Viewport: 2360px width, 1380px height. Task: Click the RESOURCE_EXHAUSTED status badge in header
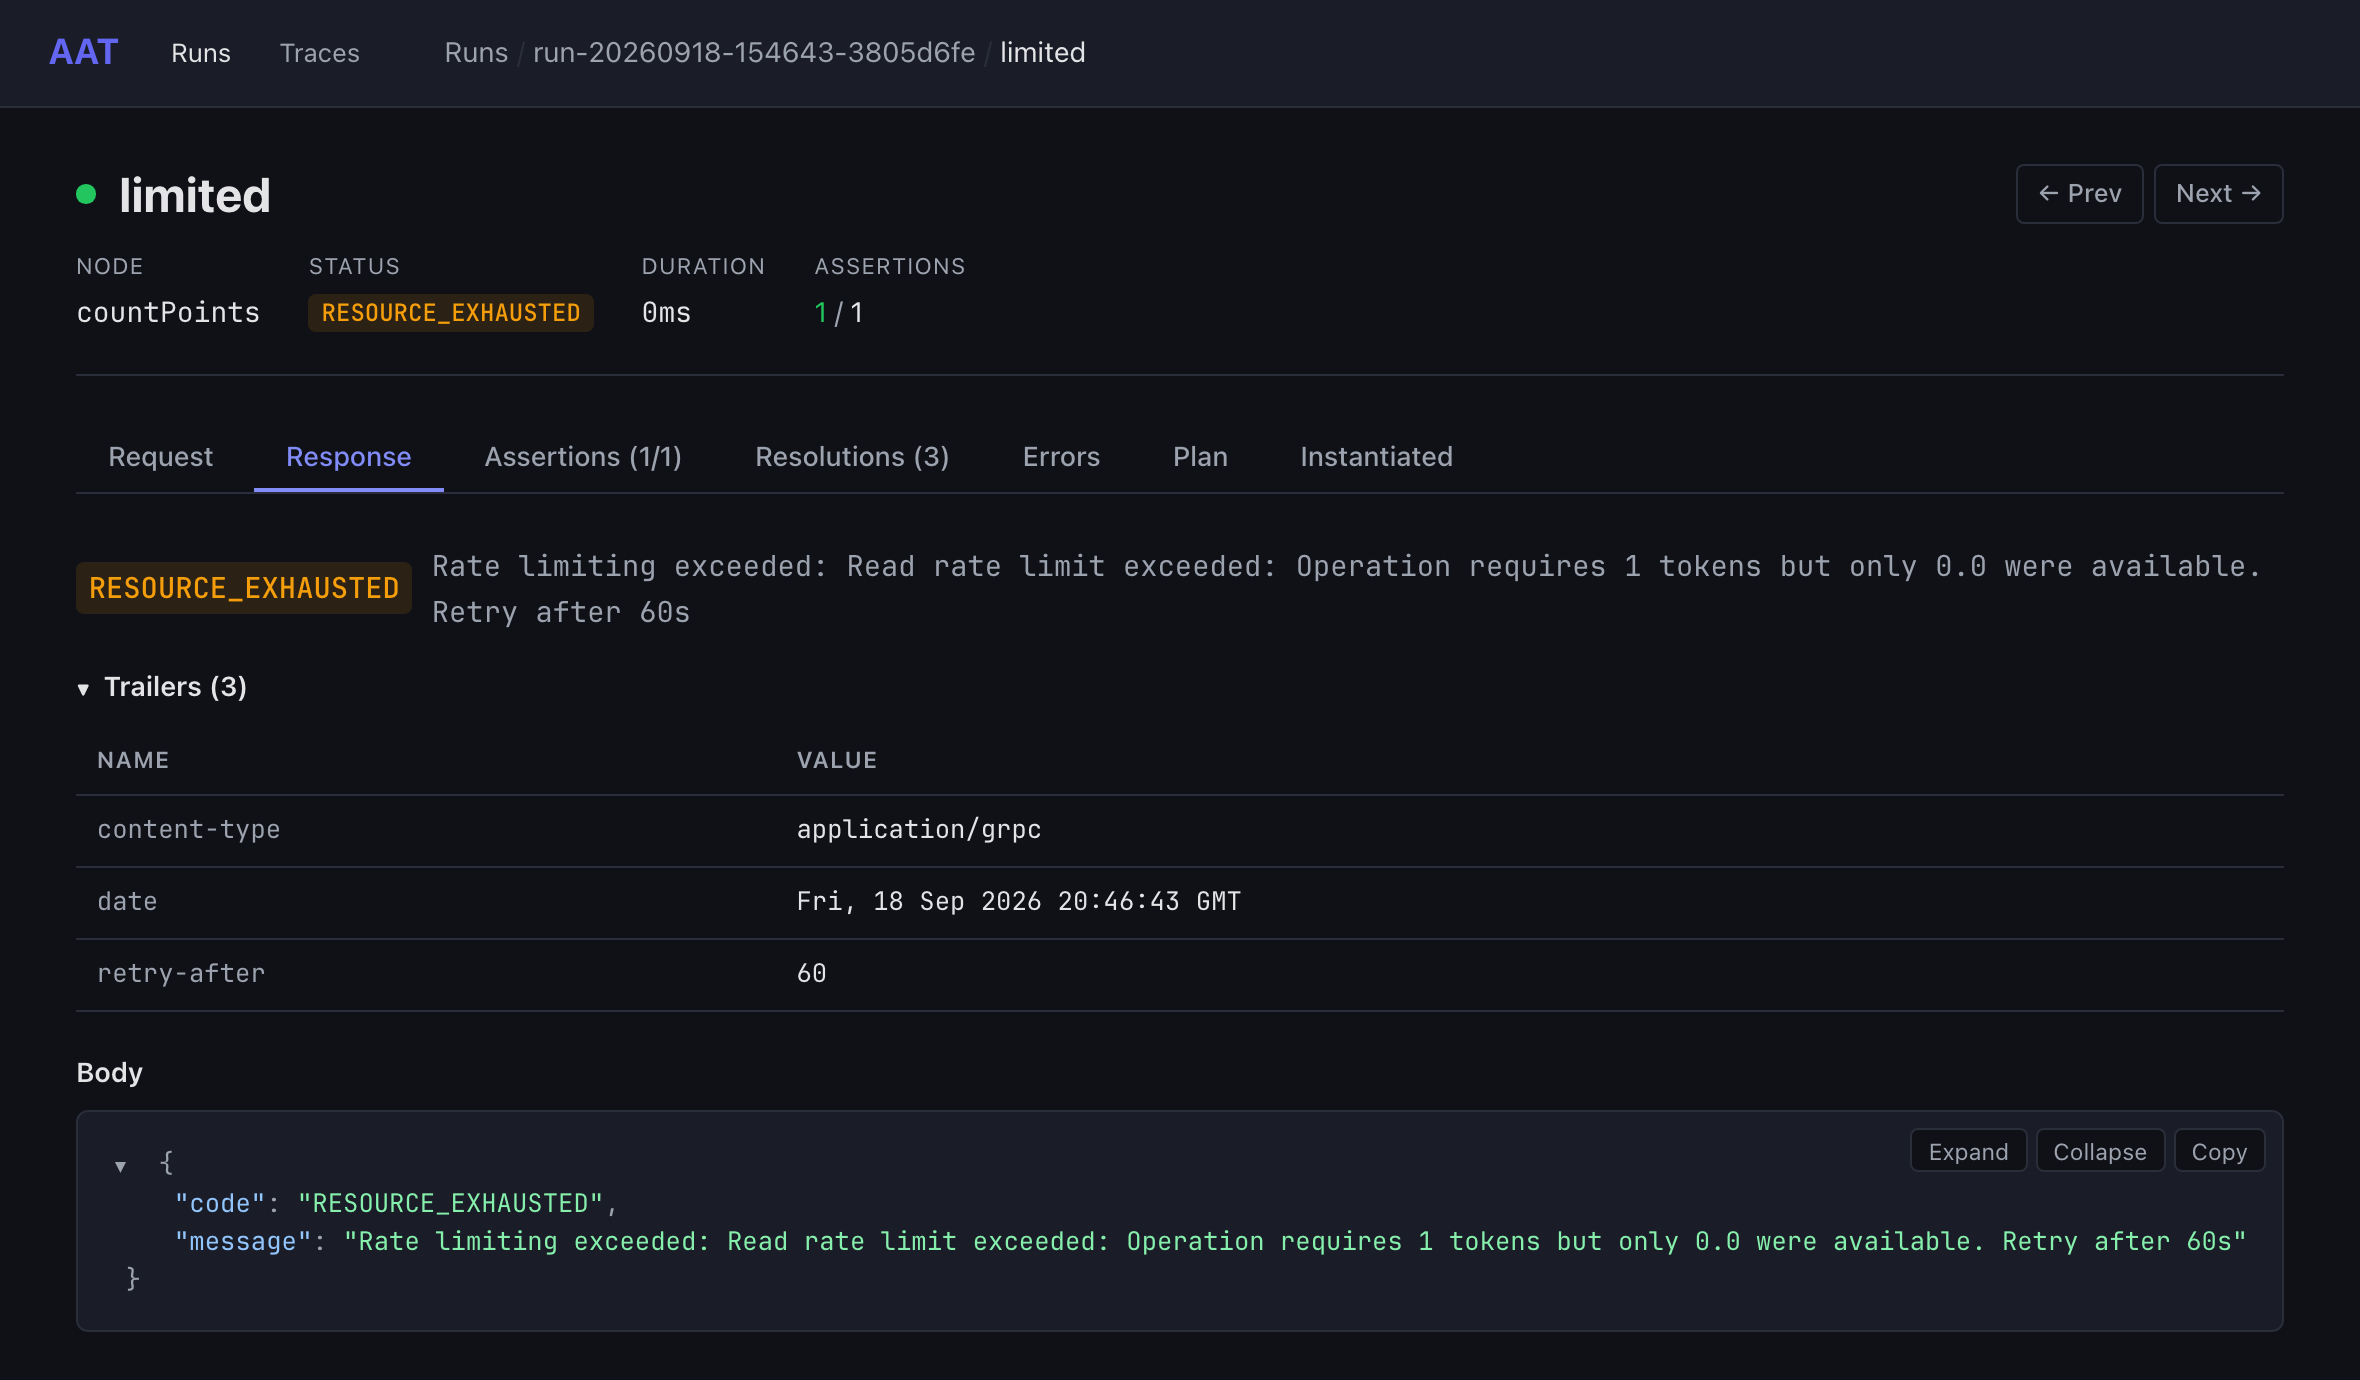tap(451, 313)
